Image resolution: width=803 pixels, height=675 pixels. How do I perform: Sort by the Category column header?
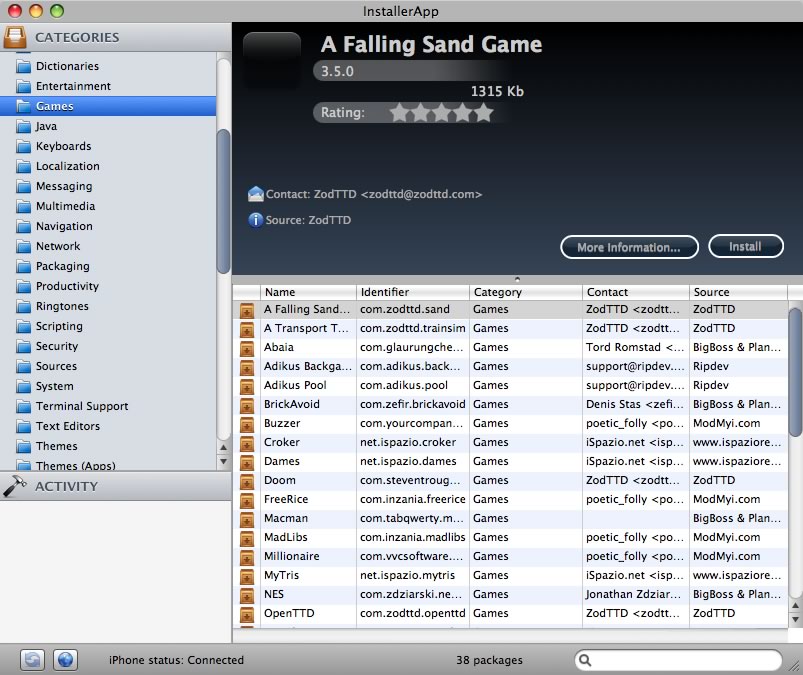(526, 292)
